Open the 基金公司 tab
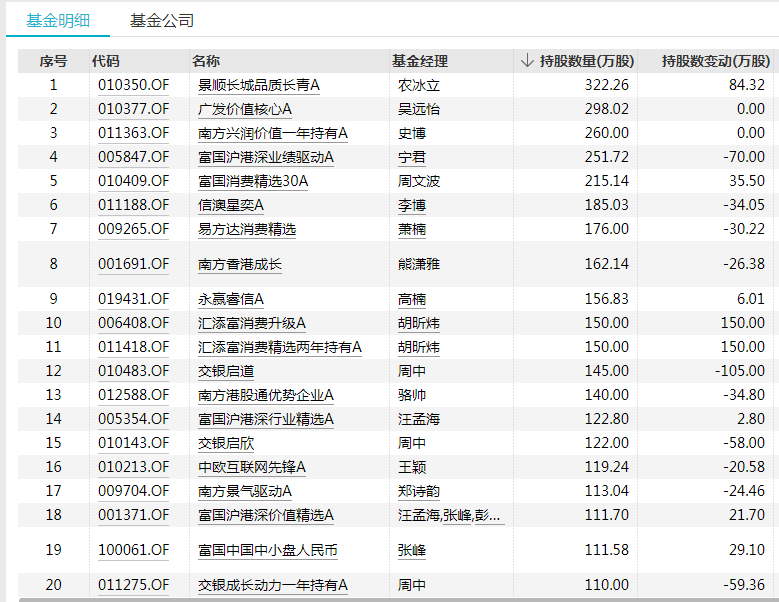The image size is (779, 602). 161,20
